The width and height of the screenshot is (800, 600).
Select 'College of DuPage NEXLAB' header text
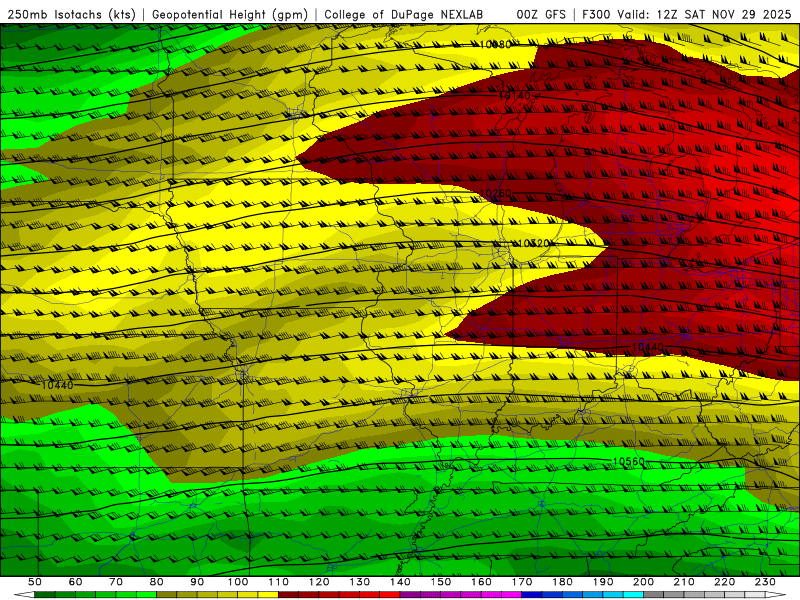[404, 14]
